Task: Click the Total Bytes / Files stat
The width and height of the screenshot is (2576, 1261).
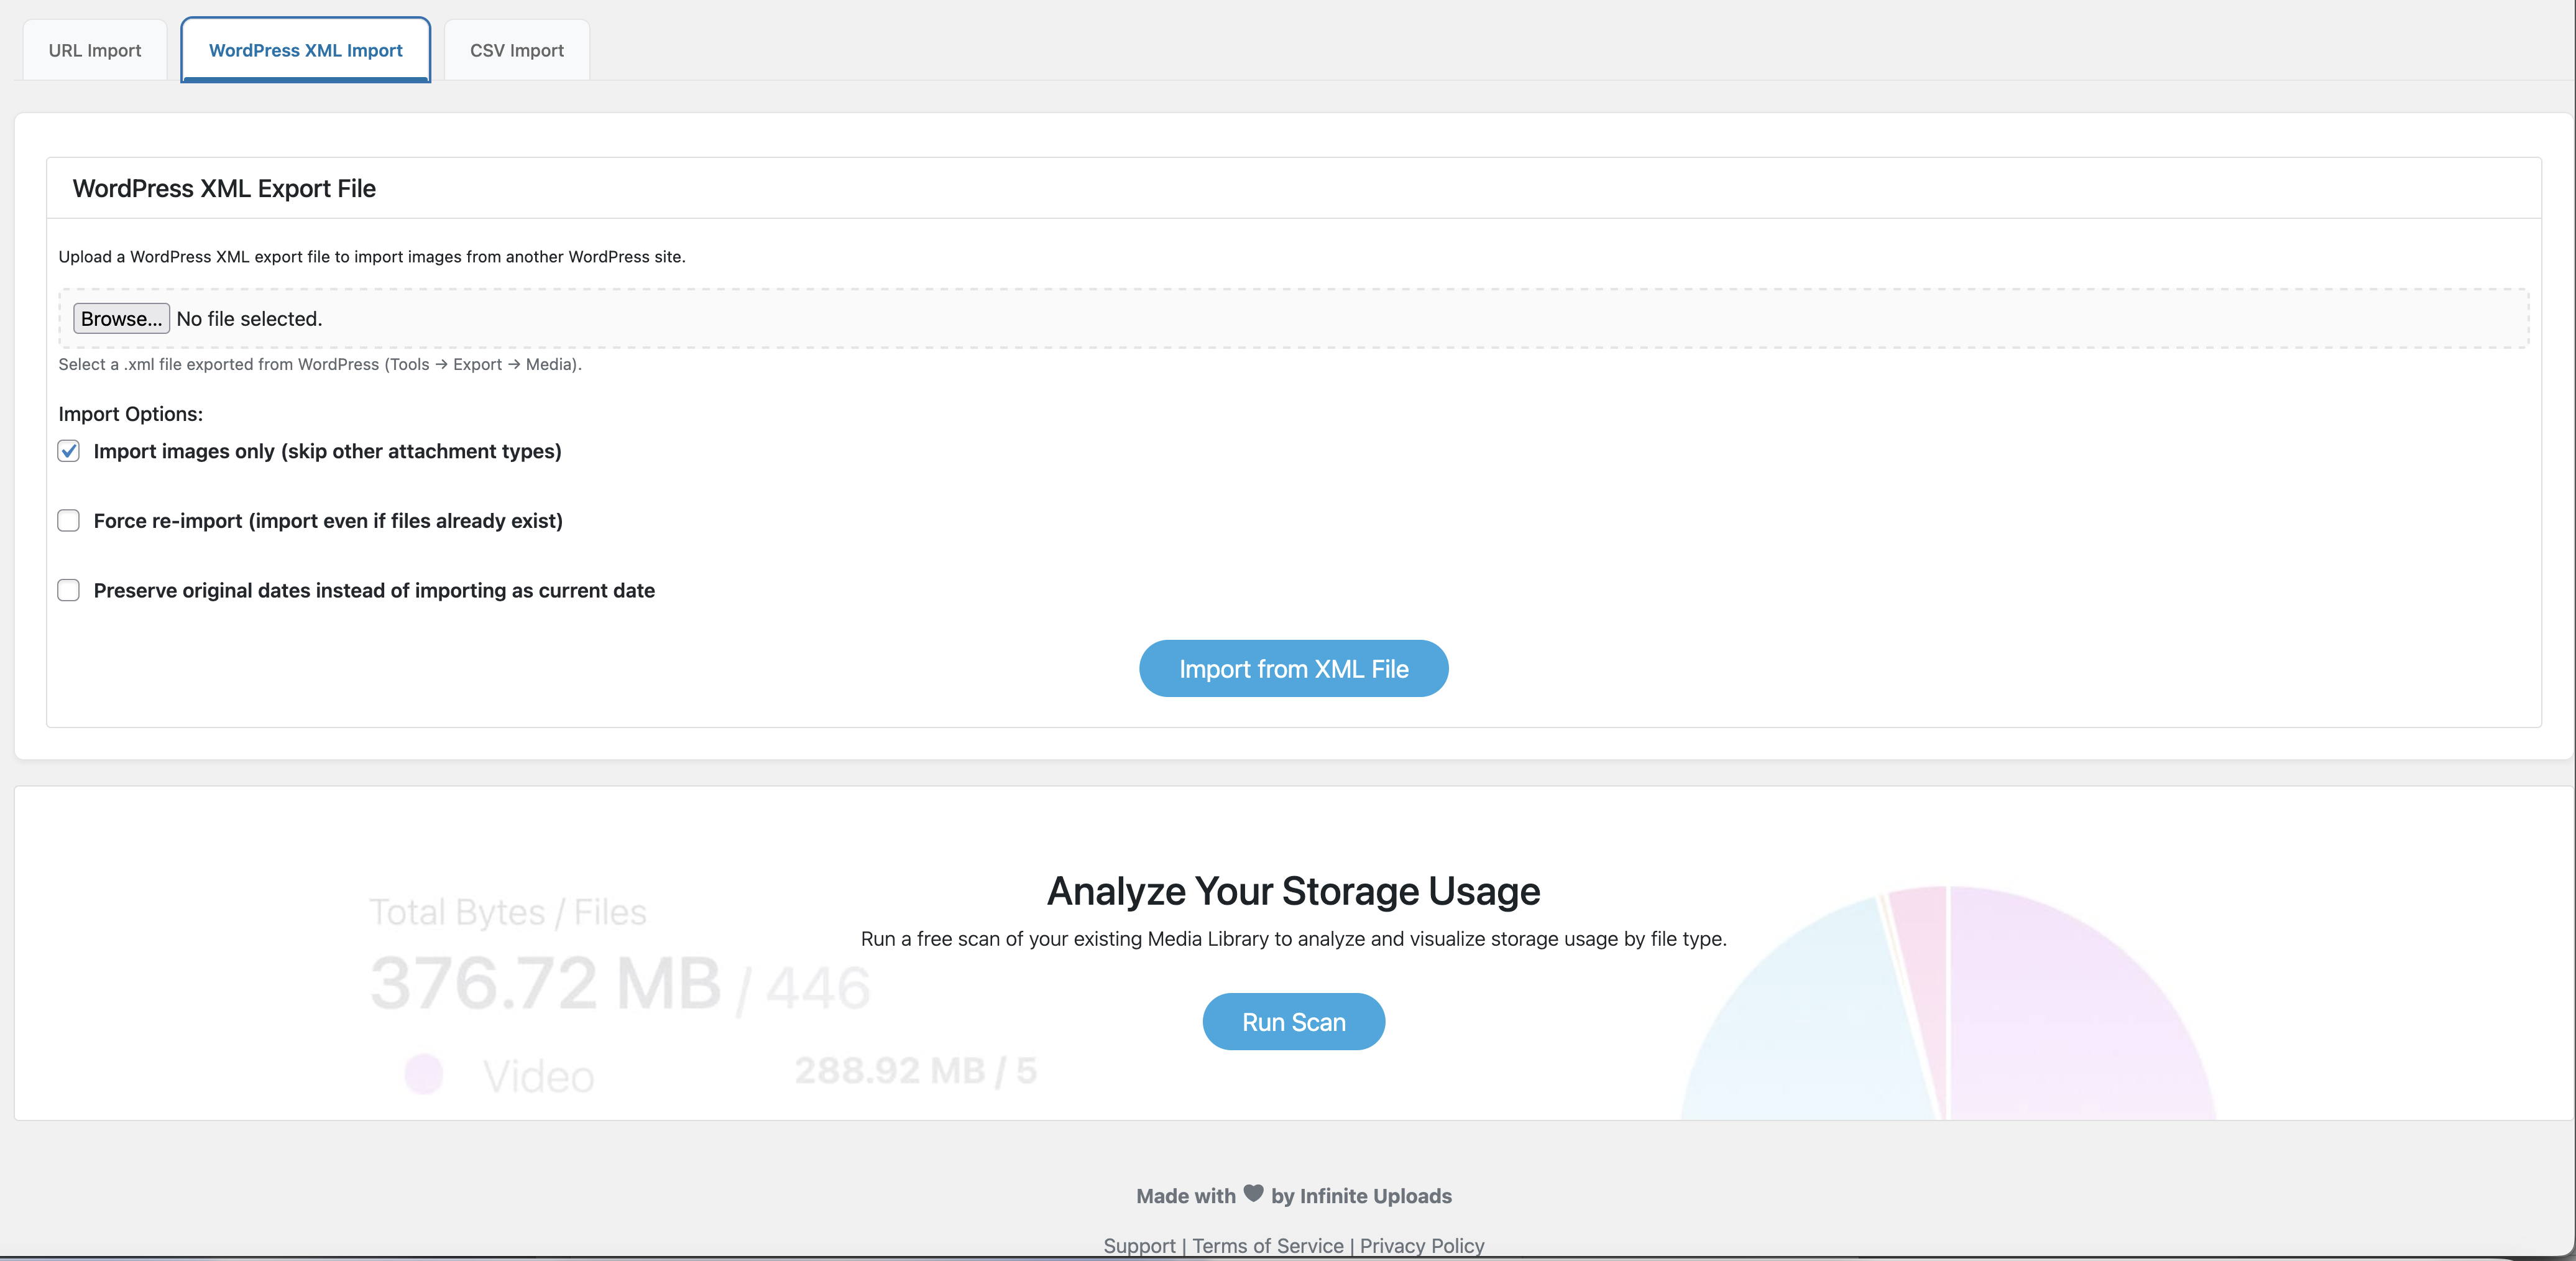Action: point(508,911)
